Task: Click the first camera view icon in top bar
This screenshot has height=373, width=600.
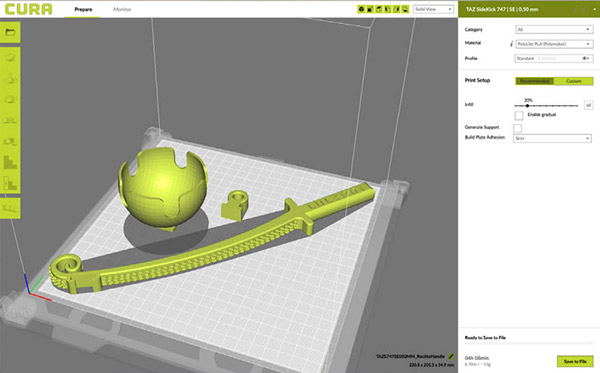Action: click(x=361, y=9)
